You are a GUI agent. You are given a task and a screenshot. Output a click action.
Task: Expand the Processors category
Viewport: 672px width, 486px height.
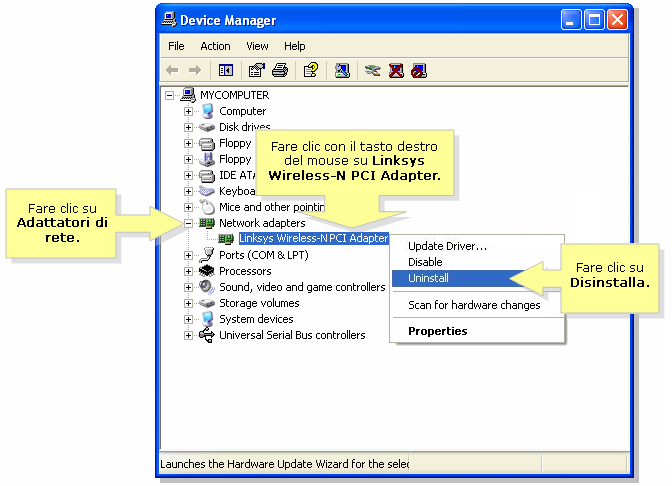click(x=188, y=271)
